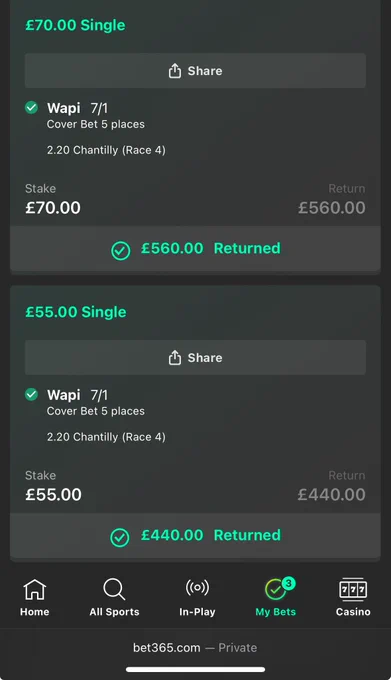The image size is (391, 680).
Task: Open the Casino slot machine icon
Action: click(353, 589)
